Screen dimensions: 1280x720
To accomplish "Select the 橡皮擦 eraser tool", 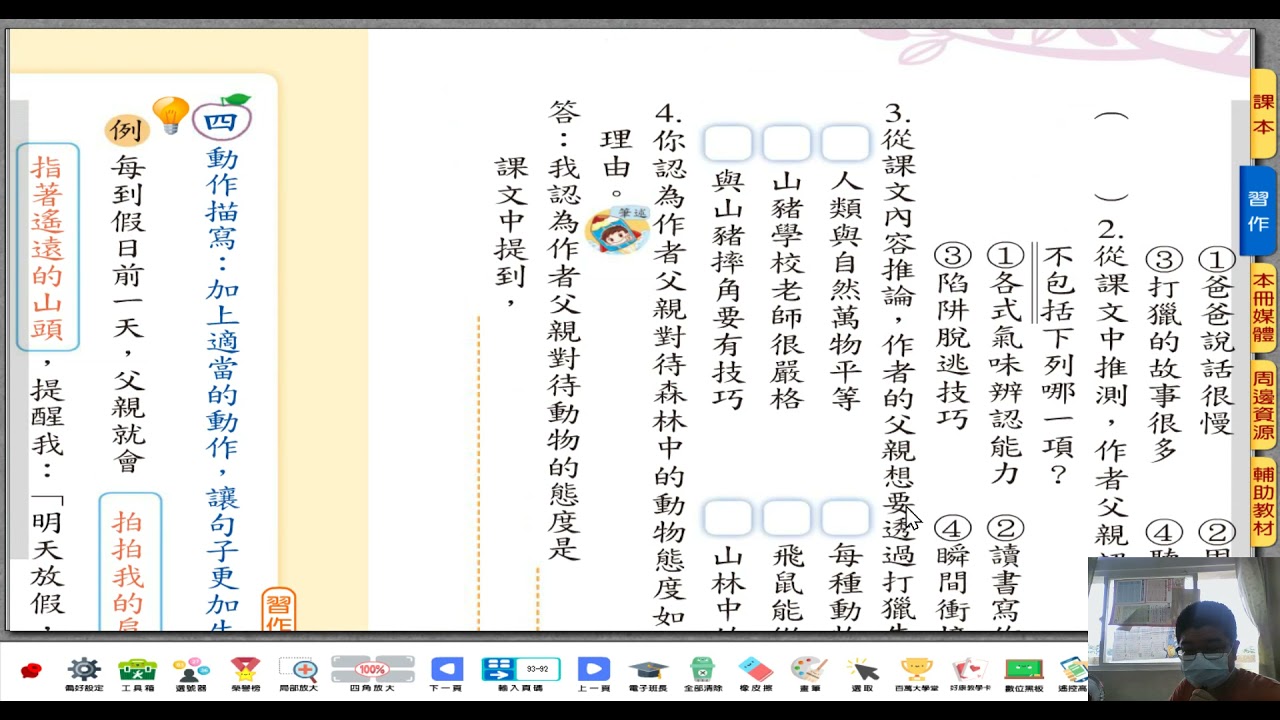I will pos(756,674).
